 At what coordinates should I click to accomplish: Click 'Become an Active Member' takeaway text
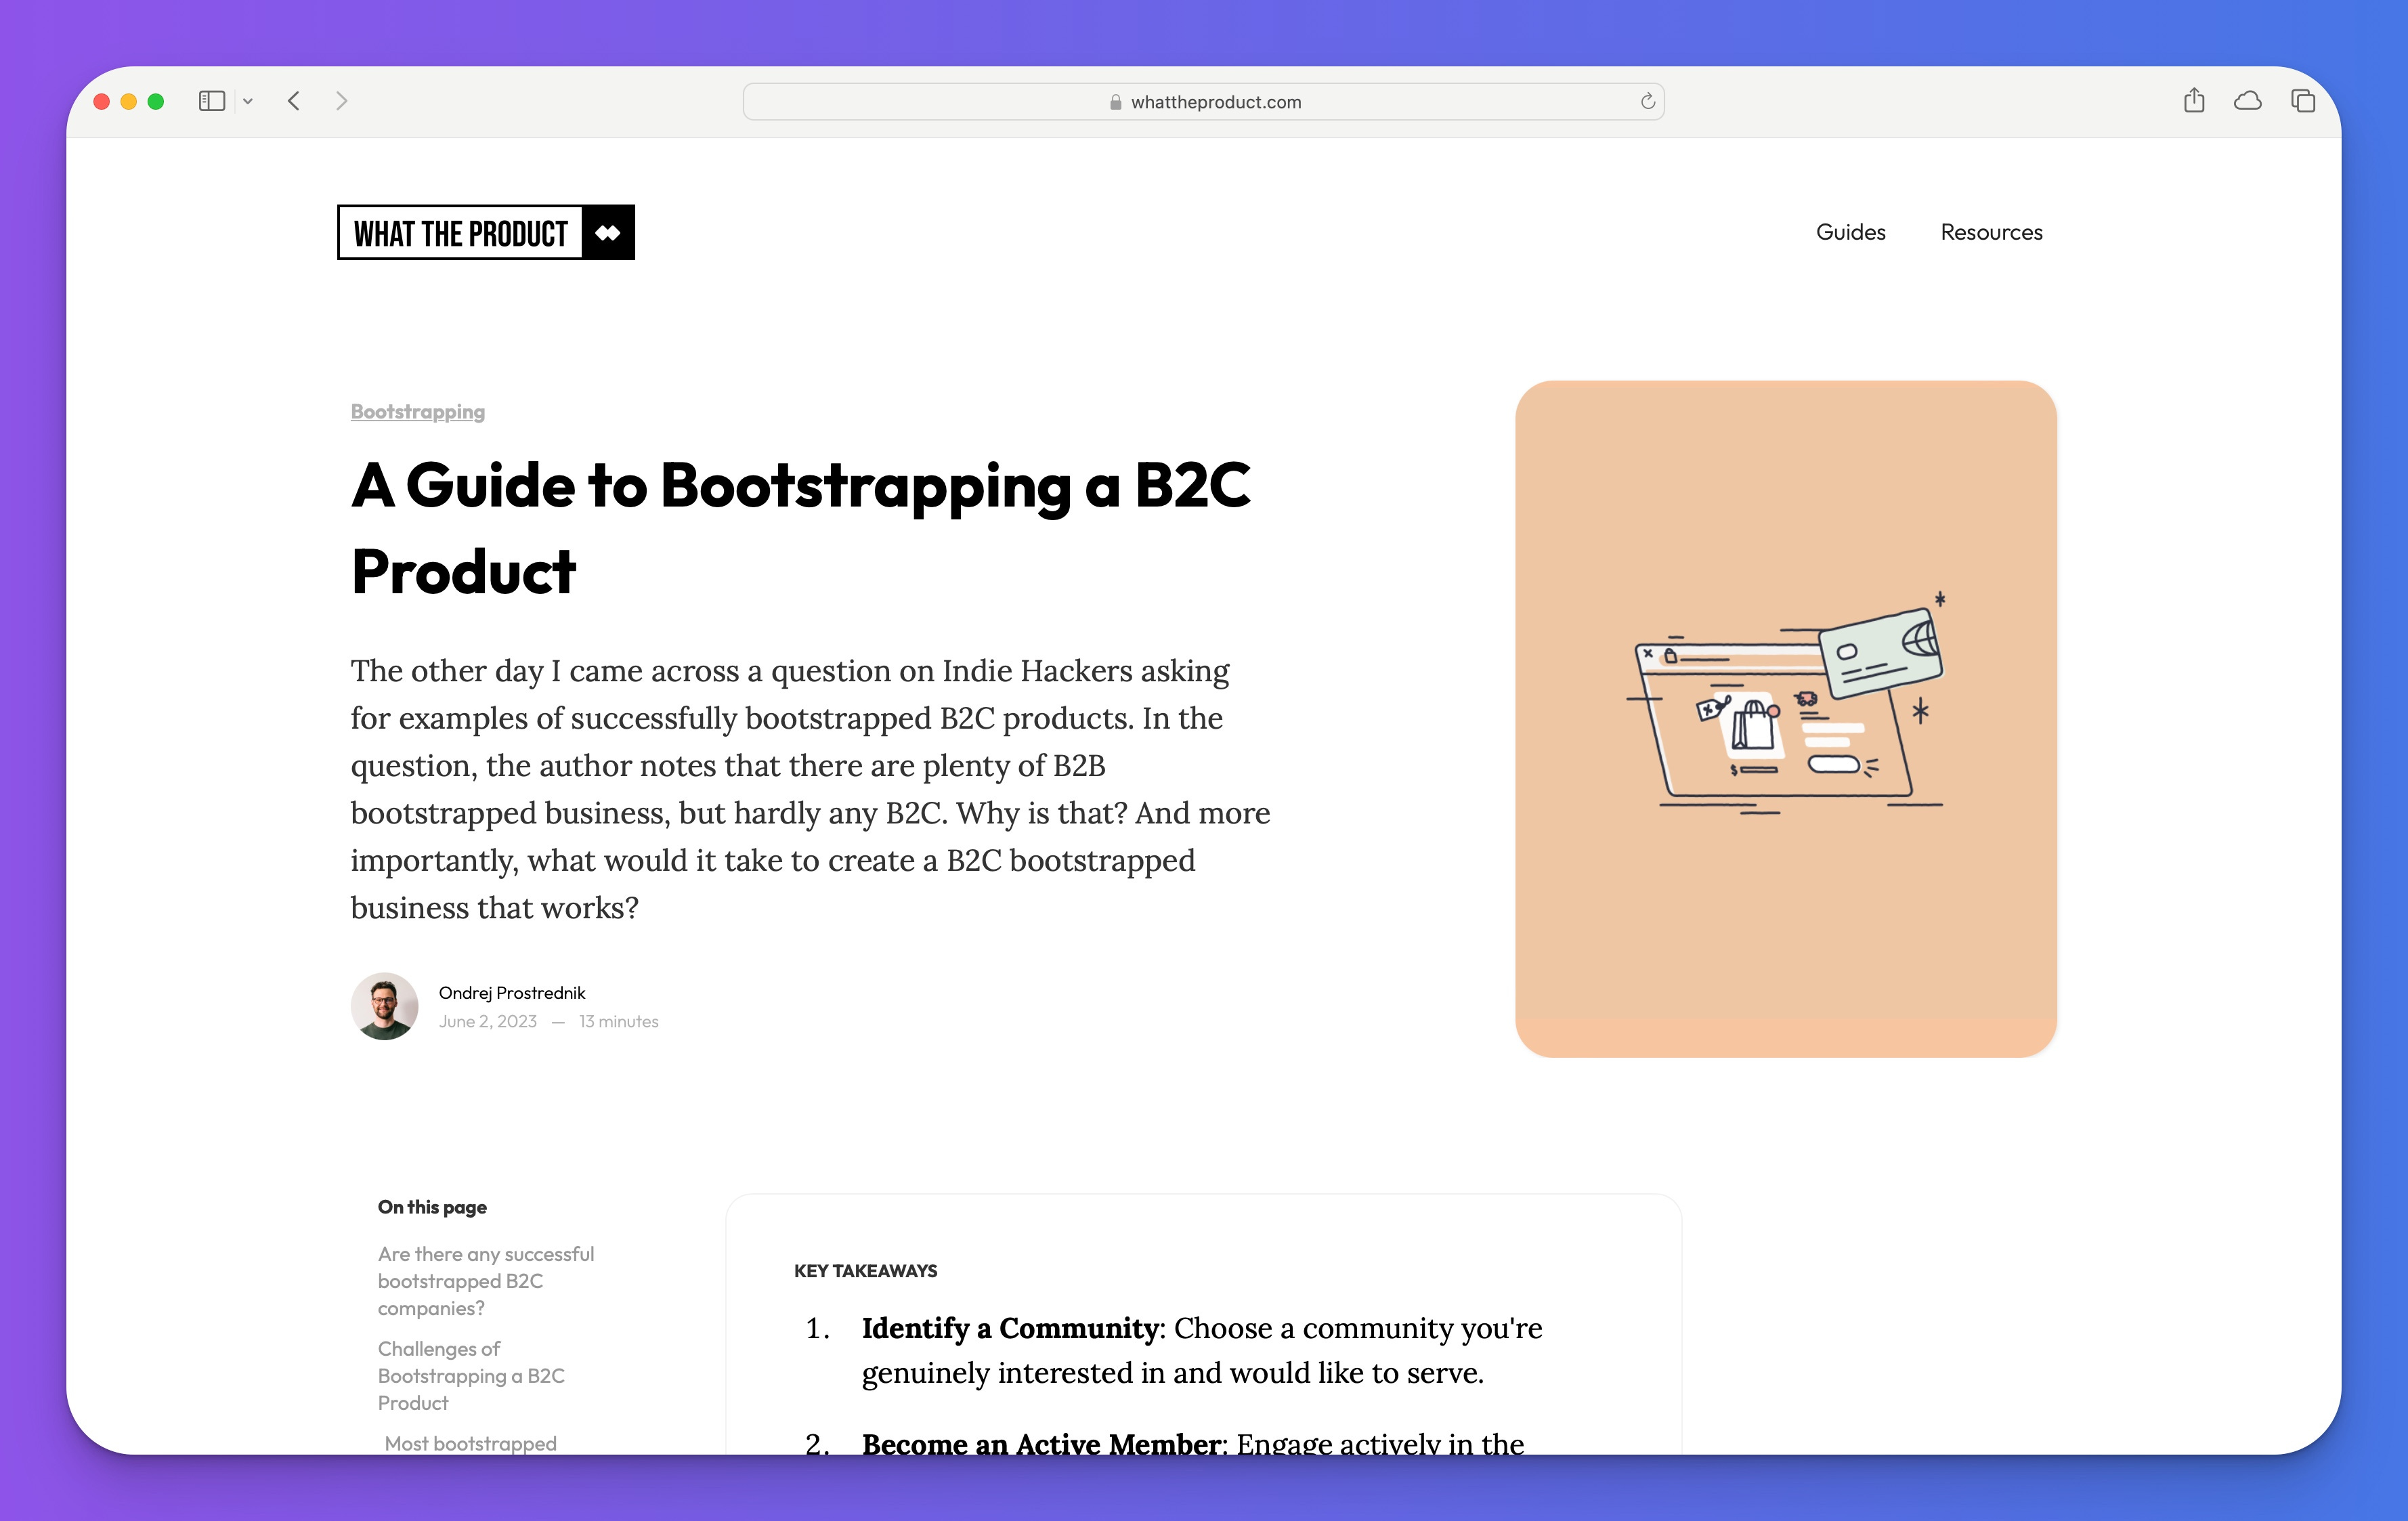coord(1042,1443)
